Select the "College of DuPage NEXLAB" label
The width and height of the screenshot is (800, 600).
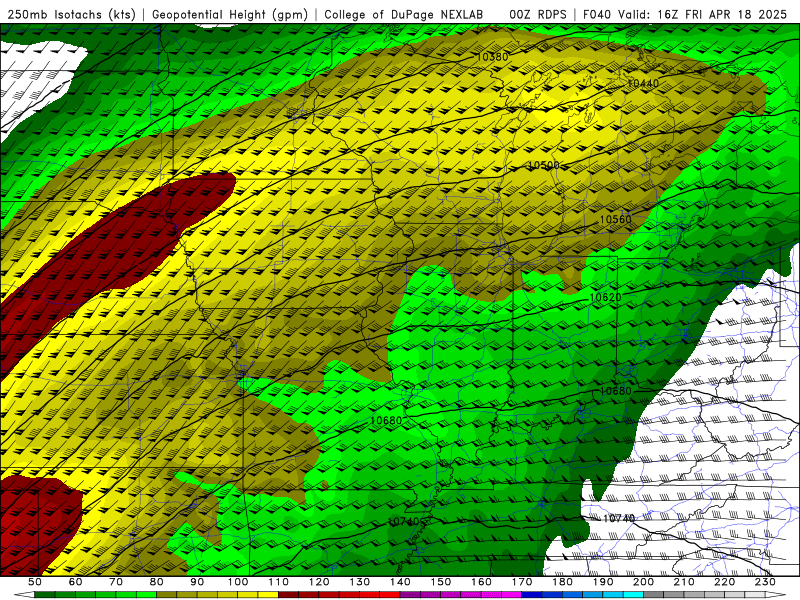404,14
